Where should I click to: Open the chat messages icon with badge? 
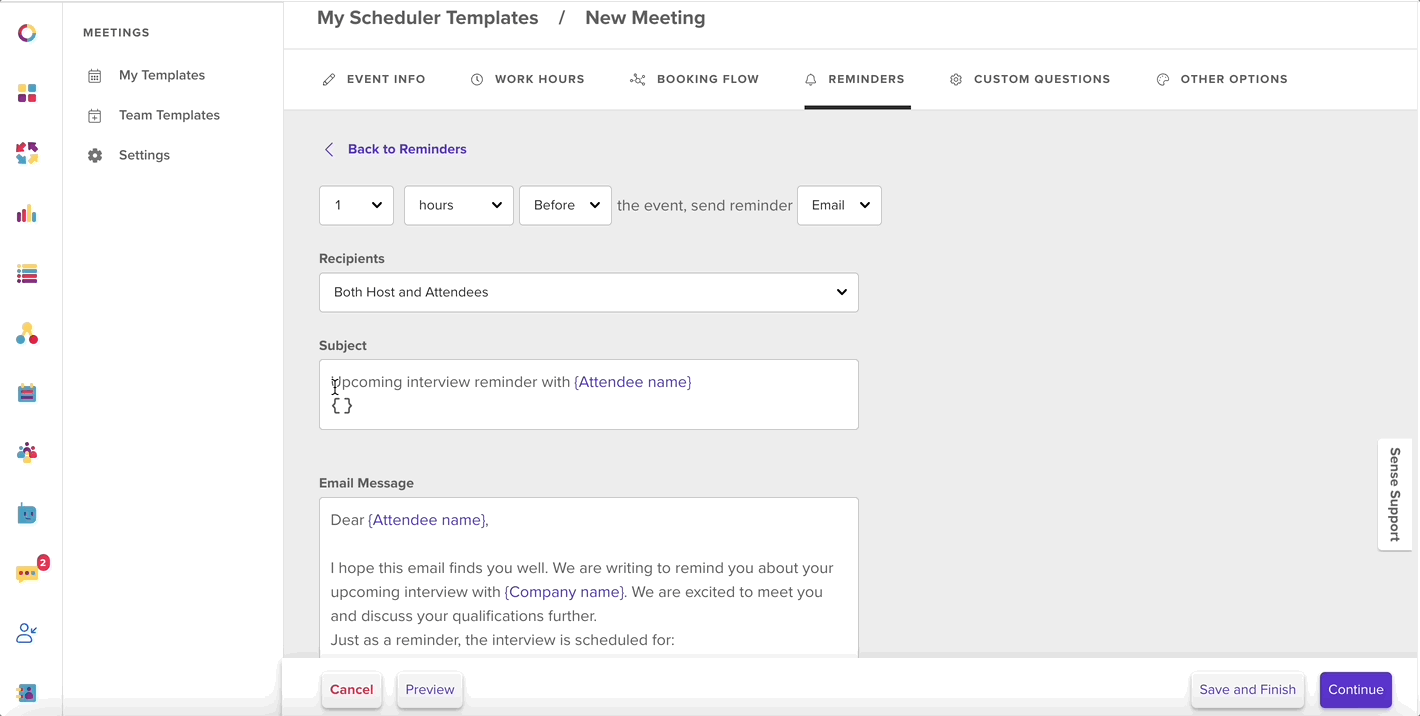point(29,572)
